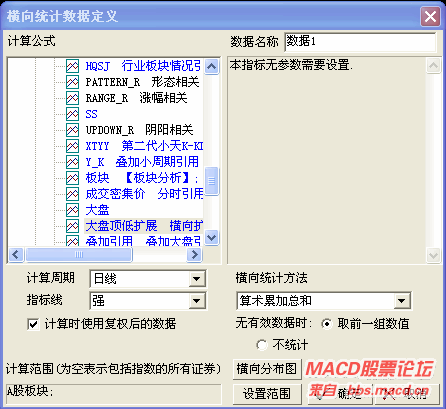Screen dimensions: 446x409
Task: Click the chart icon next to UPDOWN_R
Action: pos(72,130)
